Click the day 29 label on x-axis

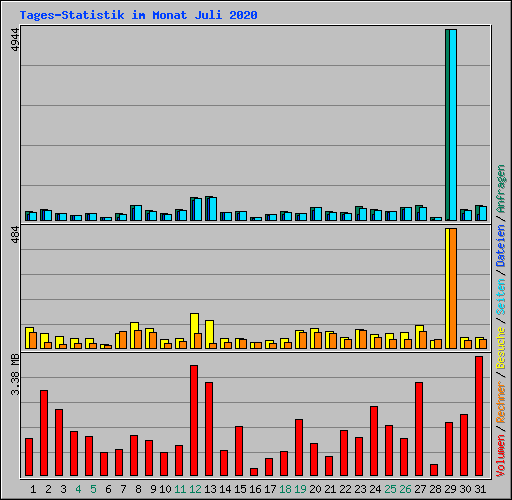450,489
